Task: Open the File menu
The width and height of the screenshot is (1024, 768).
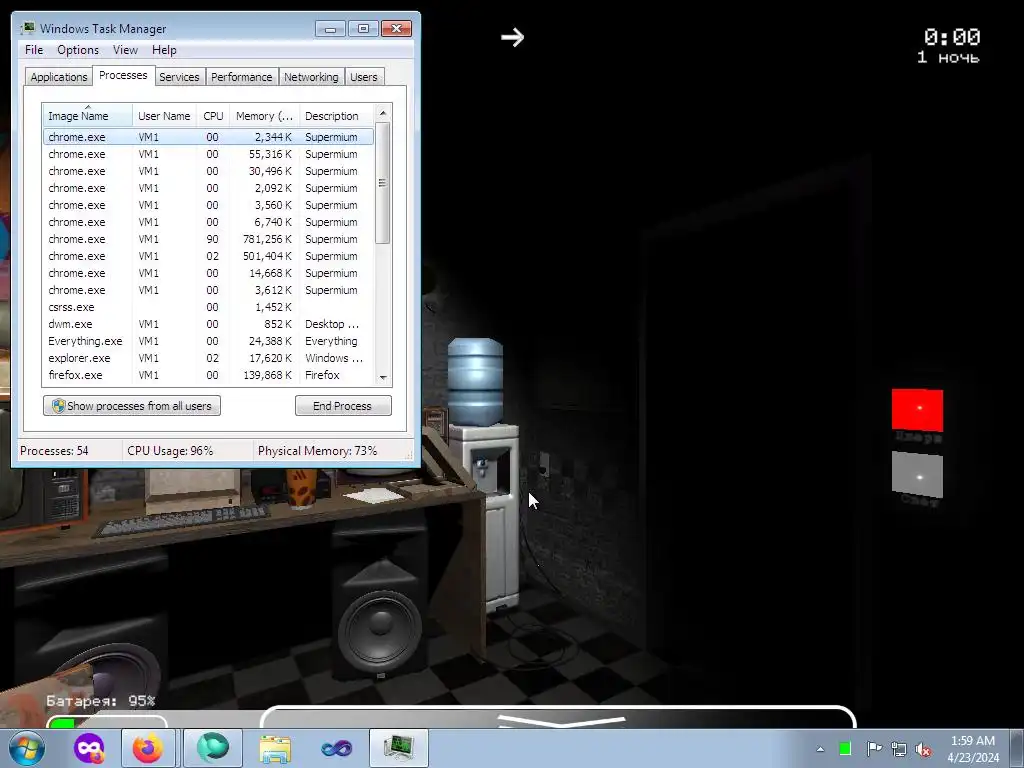Action: [x=34, y=50]
